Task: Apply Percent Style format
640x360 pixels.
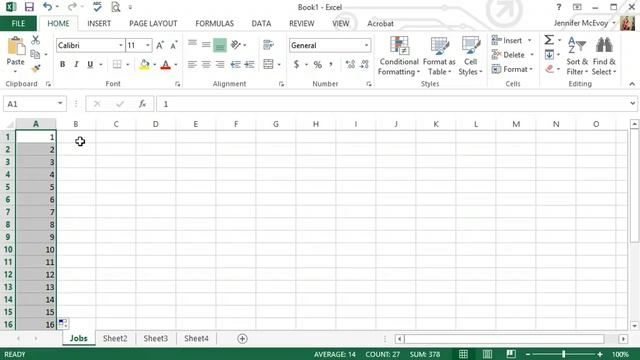Action: 318,64
